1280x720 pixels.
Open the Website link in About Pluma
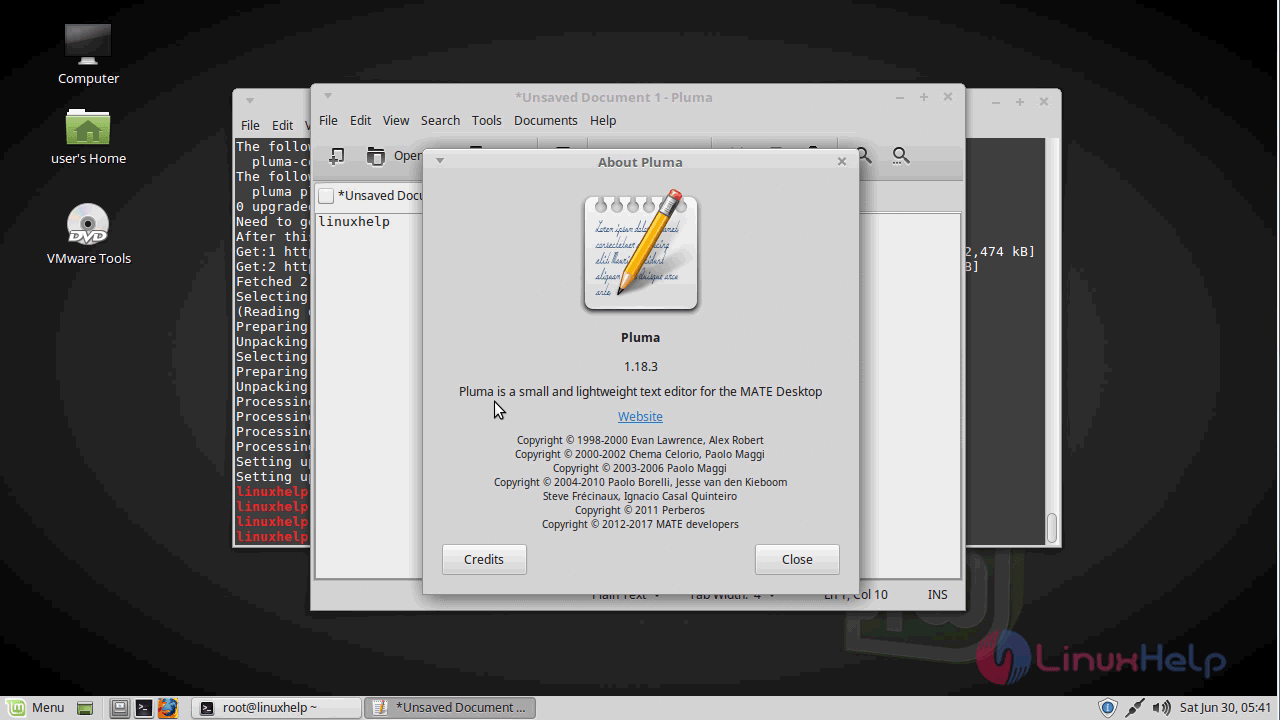(x=640, y=416)
